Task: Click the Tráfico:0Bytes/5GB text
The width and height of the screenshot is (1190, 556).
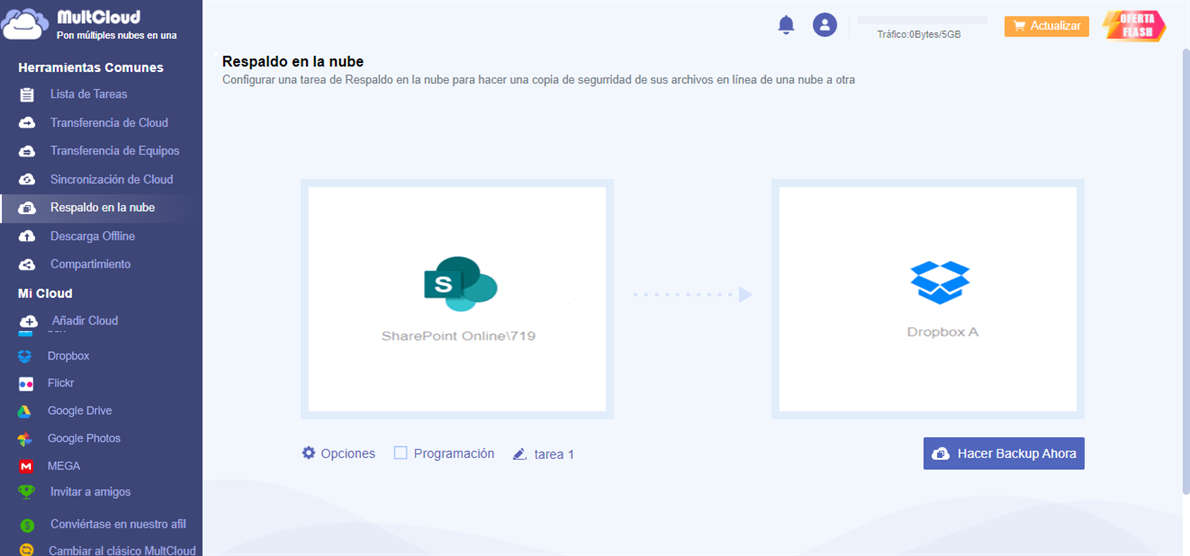Action: 919,34
